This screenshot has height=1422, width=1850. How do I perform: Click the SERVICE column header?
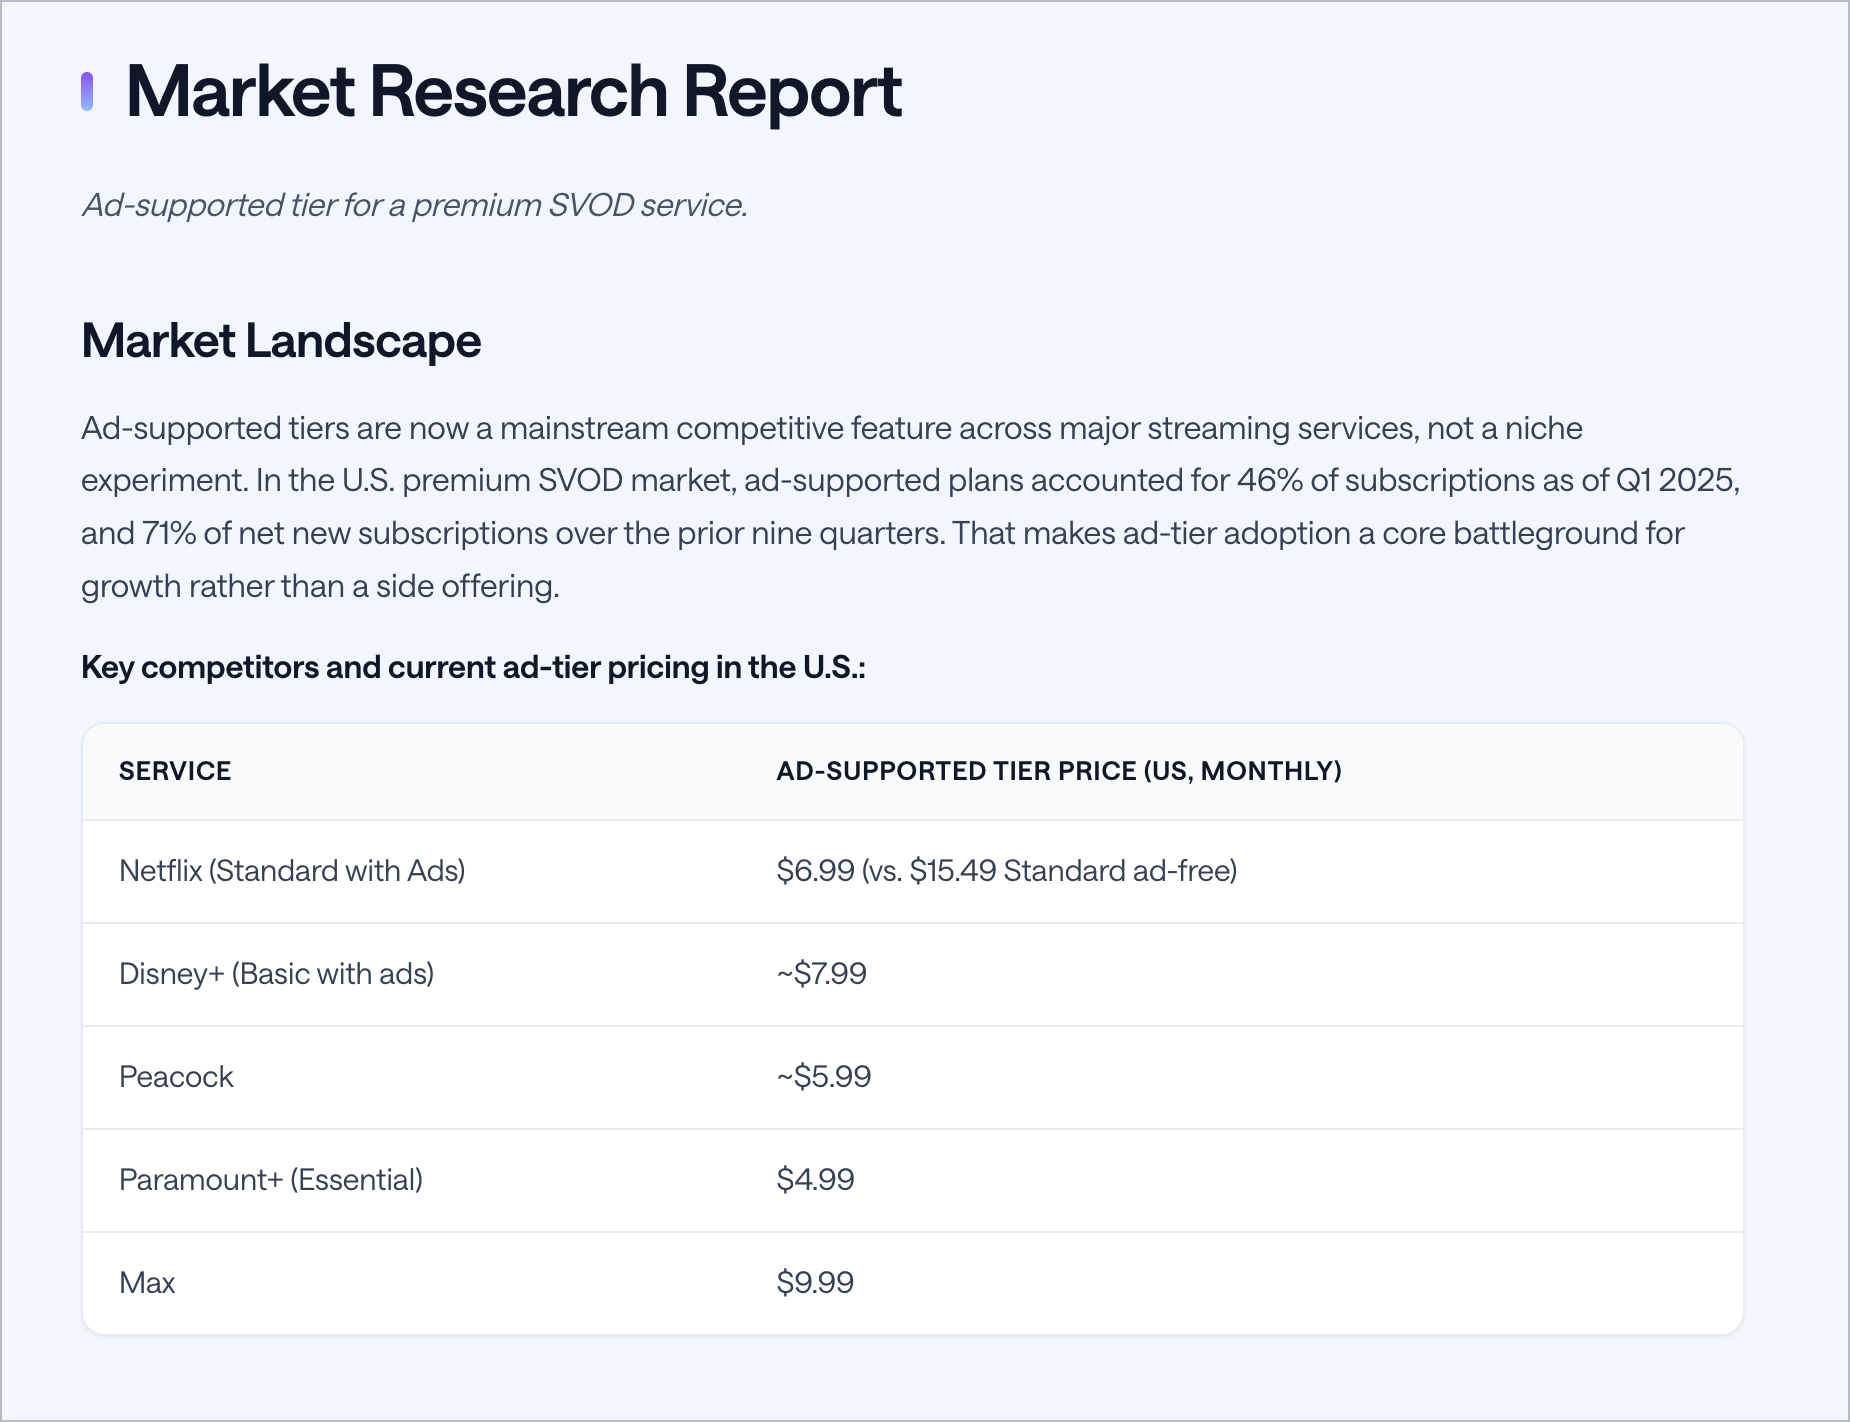point(175,771)
